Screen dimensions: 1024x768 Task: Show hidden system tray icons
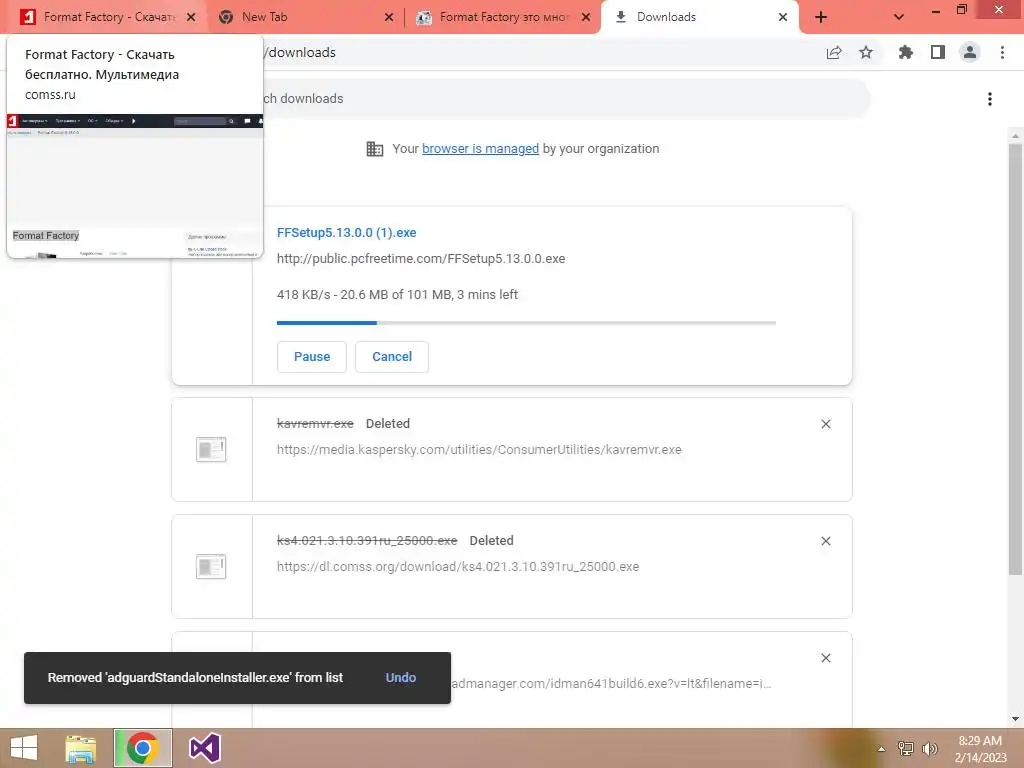click(x=881, y=749)
